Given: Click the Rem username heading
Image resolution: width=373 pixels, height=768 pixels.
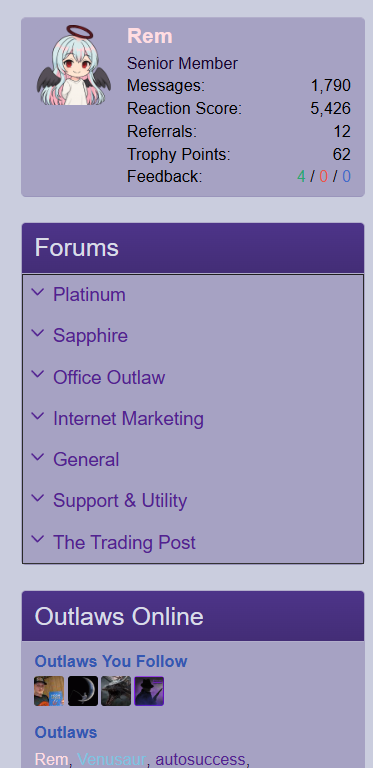Looking at the screenshot, I should coord(150,36).
